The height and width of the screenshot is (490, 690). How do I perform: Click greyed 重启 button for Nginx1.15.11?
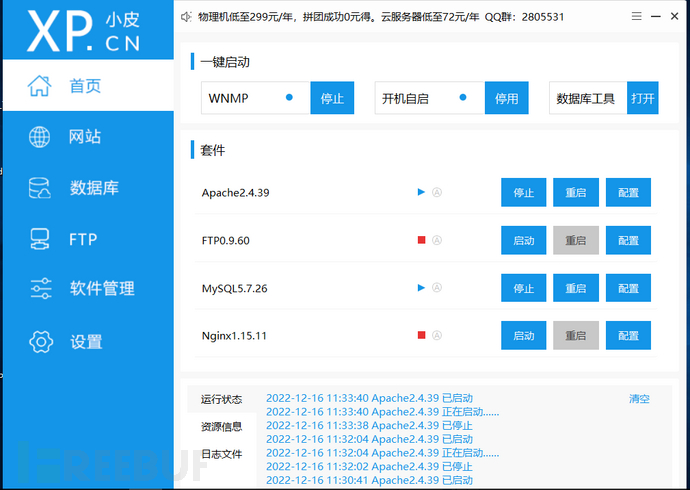(576, 336)
